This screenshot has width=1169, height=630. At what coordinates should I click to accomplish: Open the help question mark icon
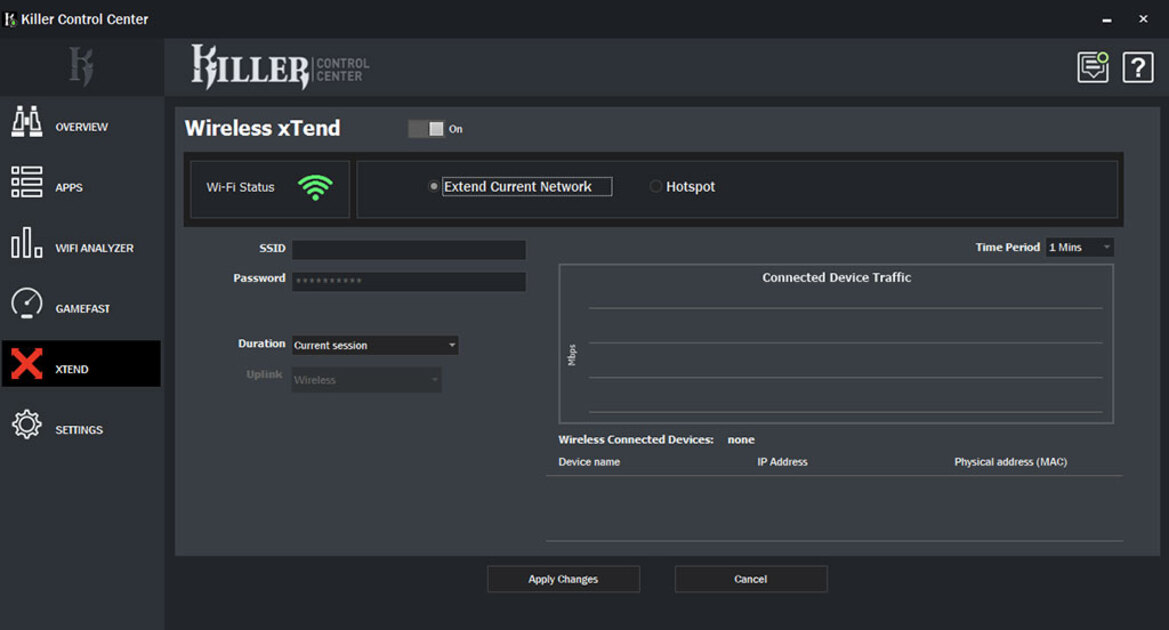pyautogui.click(x=1138, y=68)
